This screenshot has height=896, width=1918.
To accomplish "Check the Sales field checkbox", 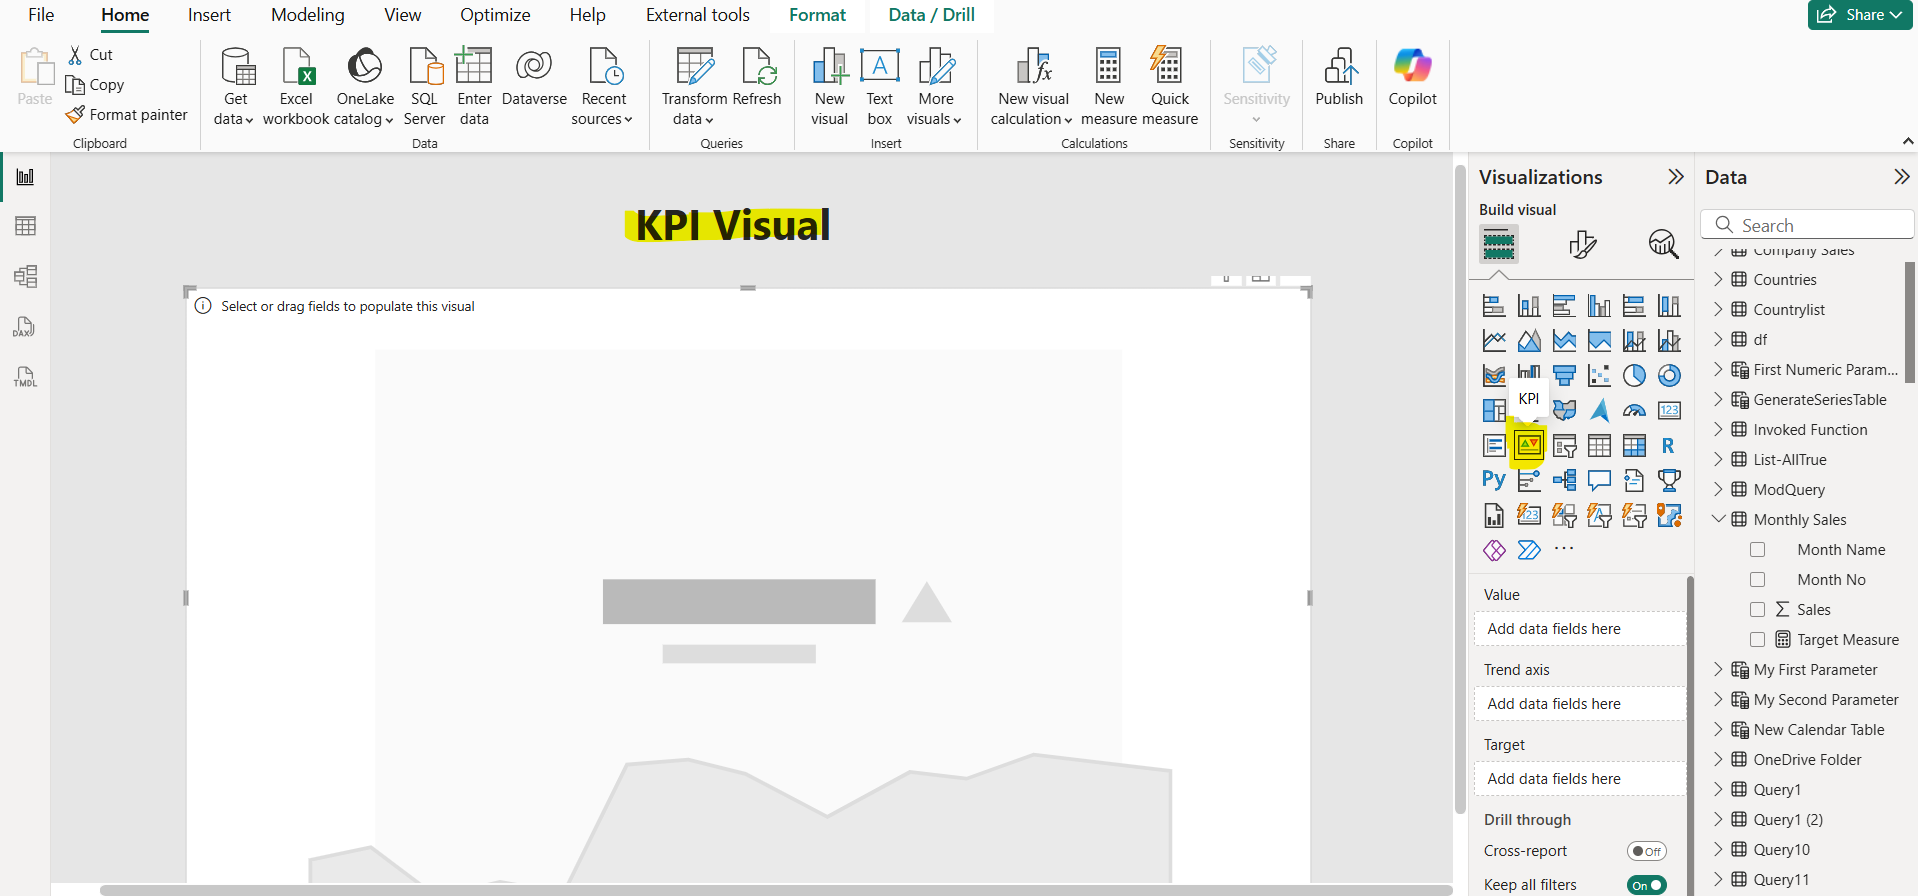I will pos(1757,610).
